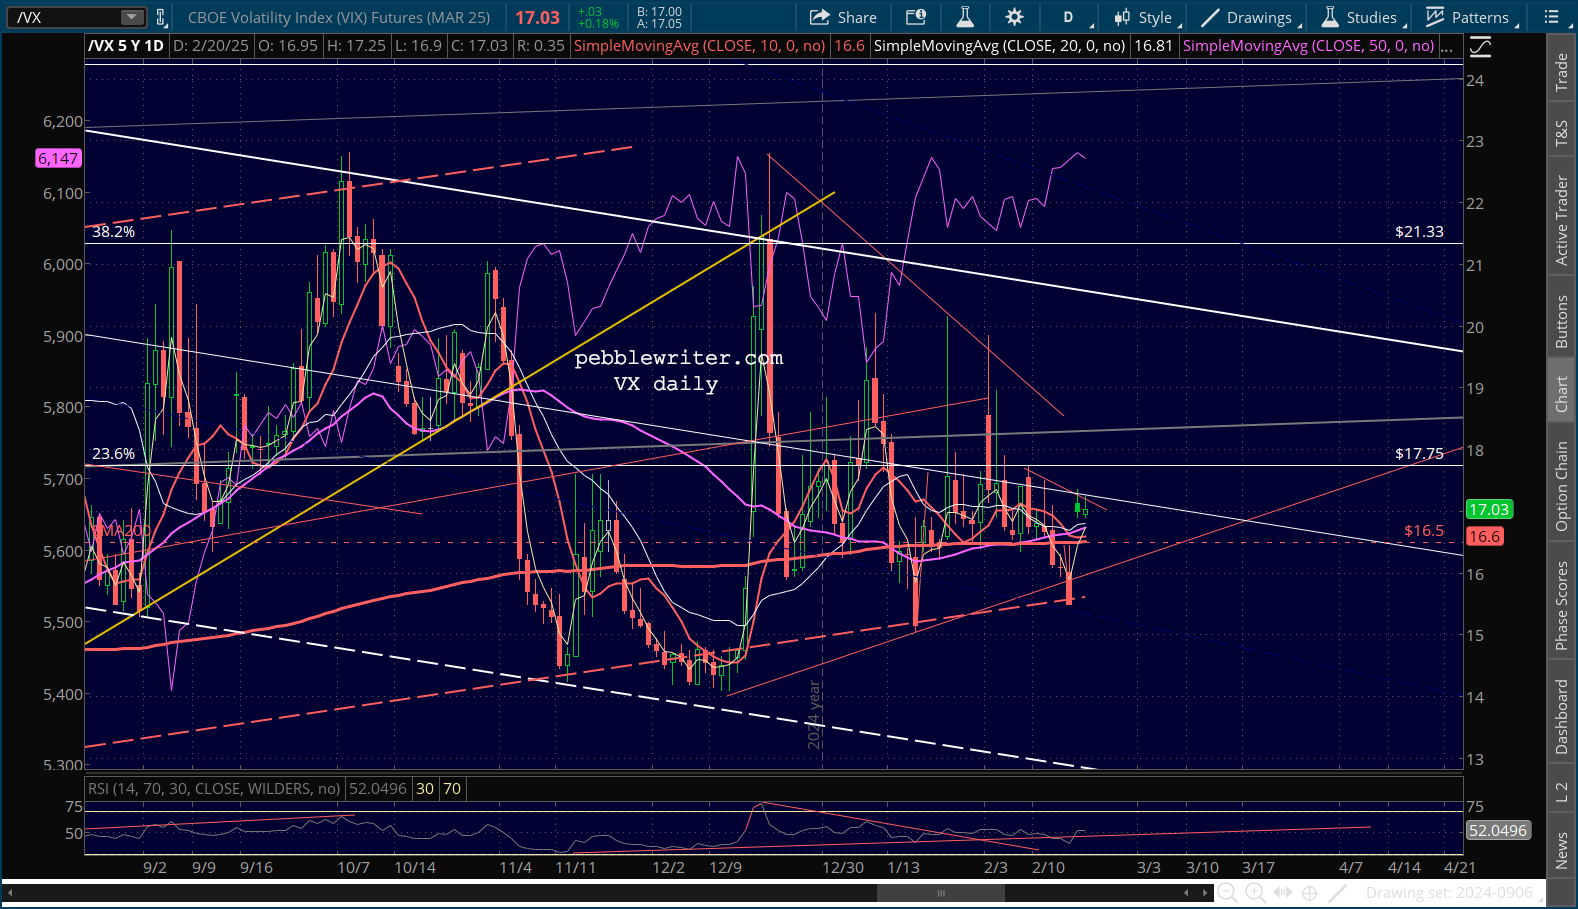Image resolution: width=1578 pixels, height=909 pixels.
Task: Select the SimpleMovingAvg (CLOSE, 50, 0, no) label
Action: pos(1308,46)
